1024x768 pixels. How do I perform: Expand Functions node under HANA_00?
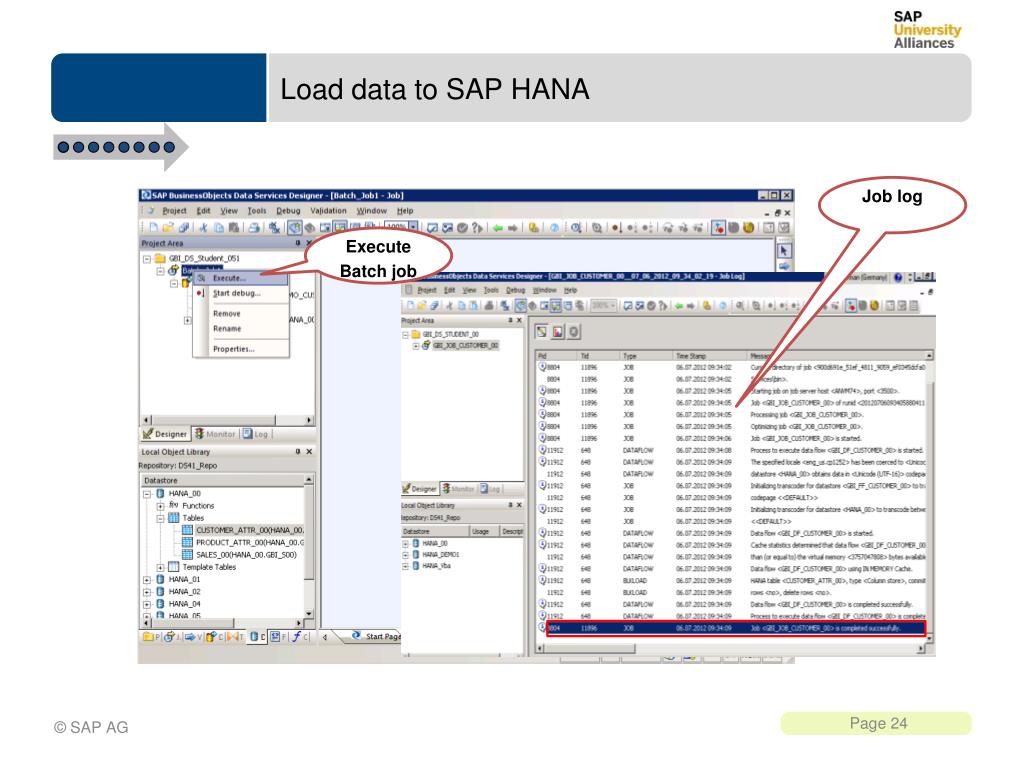coord(160,506)
